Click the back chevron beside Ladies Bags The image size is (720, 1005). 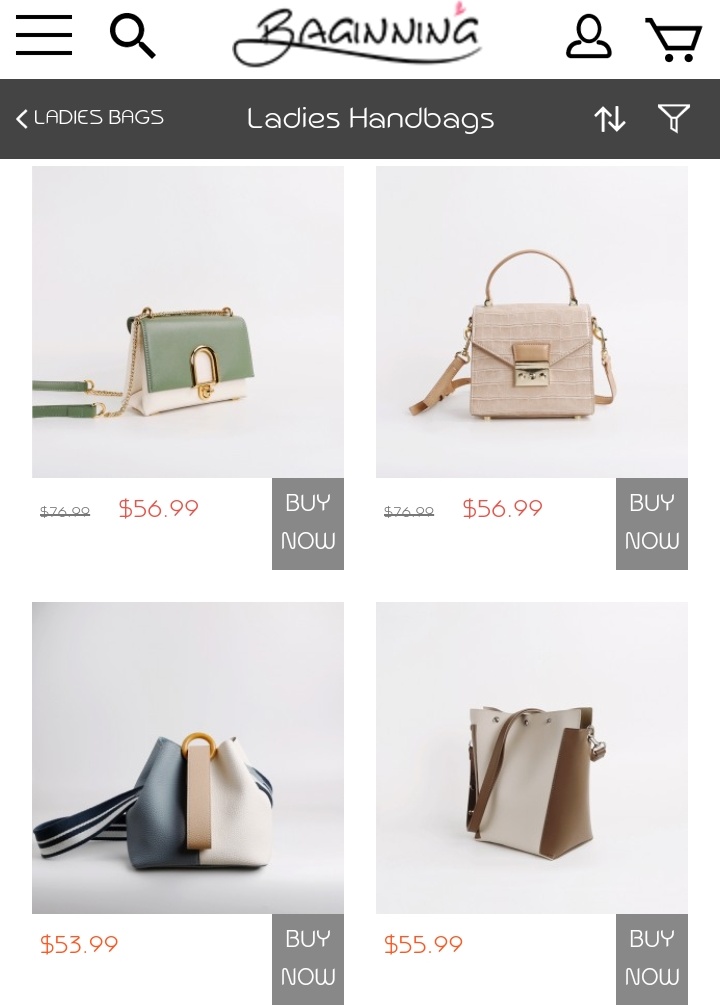22,119
